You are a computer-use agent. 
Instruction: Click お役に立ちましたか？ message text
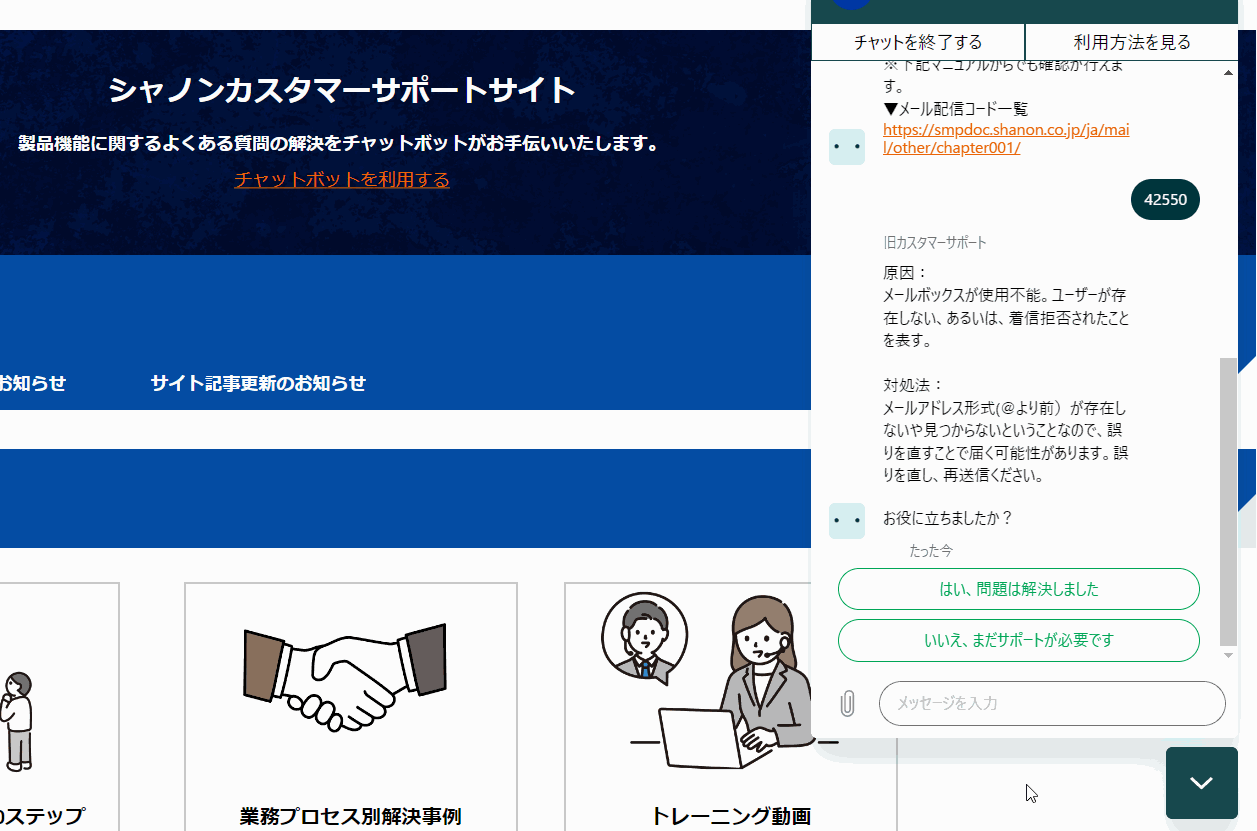[948, 518]
